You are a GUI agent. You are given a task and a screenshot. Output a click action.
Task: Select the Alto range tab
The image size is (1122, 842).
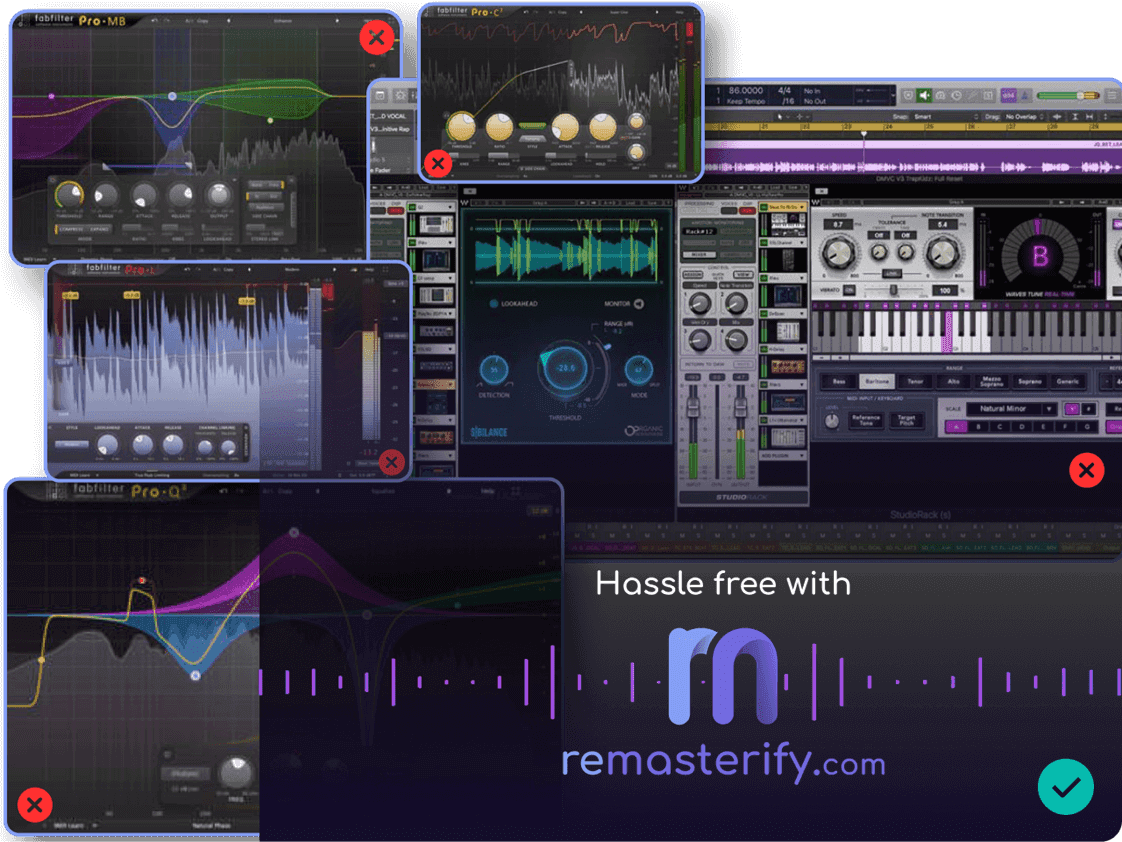(x=954, y=382)
